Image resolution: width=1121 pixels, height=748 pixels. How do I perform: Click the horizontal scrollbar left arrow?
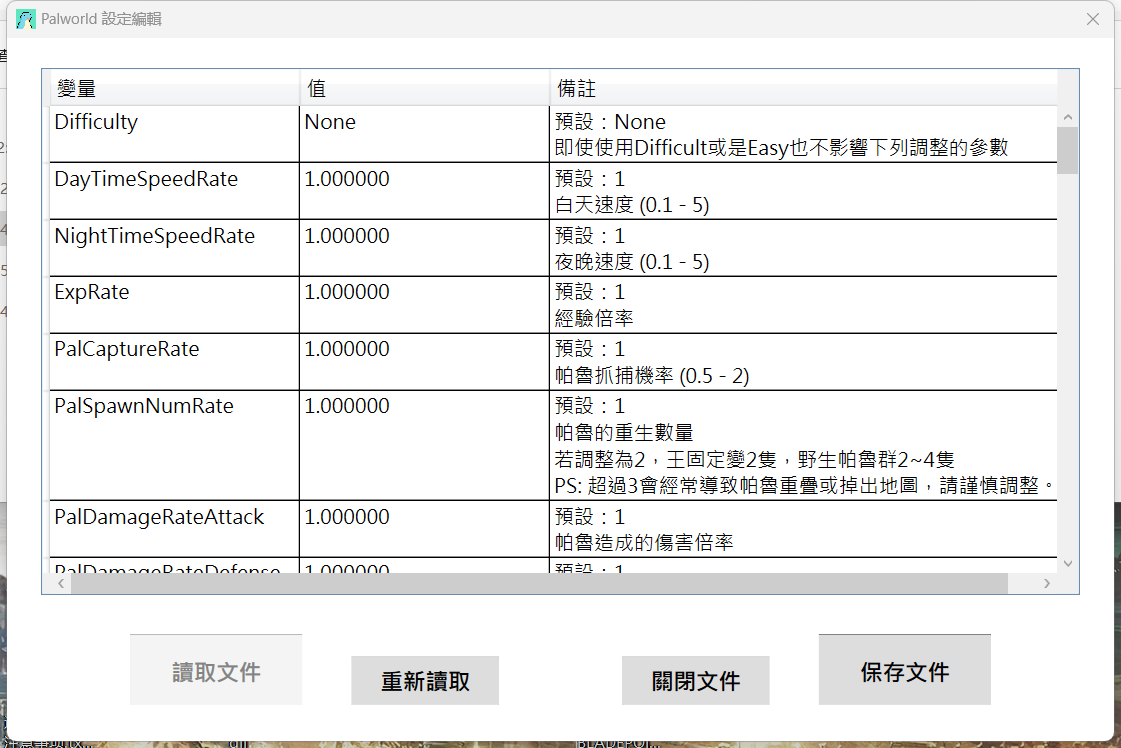click(x=61, y=584)
